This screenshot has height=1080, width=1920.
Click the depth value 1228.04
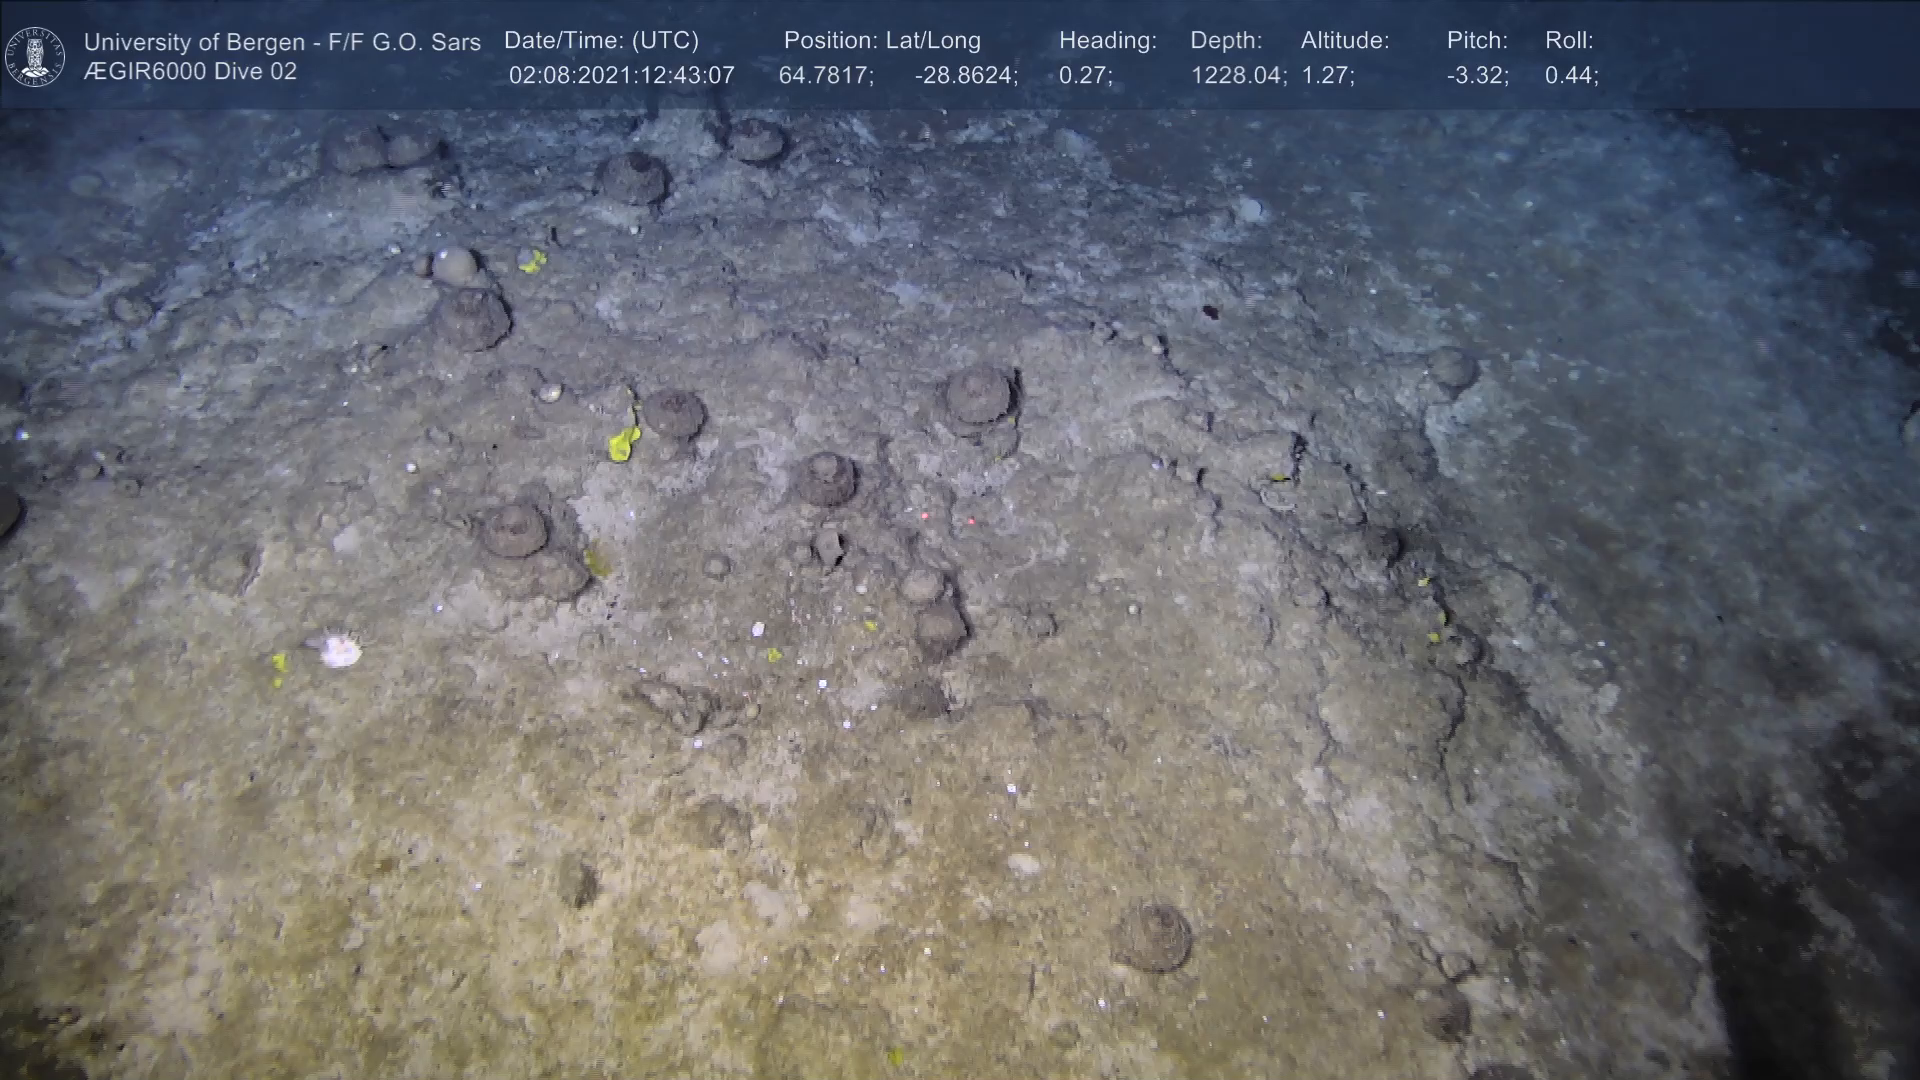pos(1238,76)
